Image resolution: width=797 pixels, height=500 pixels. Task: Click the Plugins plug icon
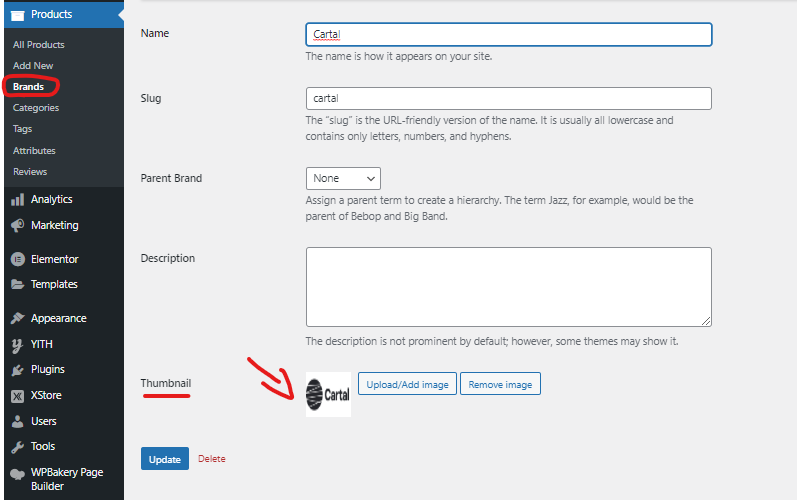17,370
